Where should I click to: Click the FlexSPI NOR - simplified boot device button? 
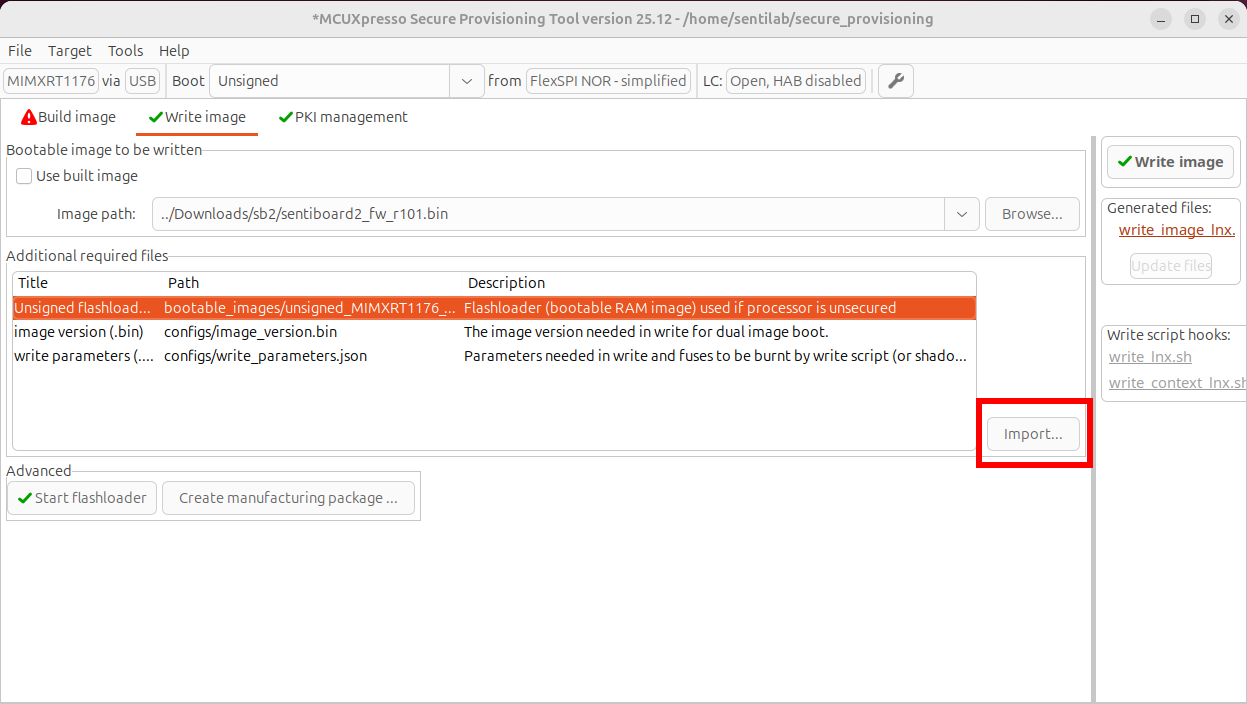point(608,81)
